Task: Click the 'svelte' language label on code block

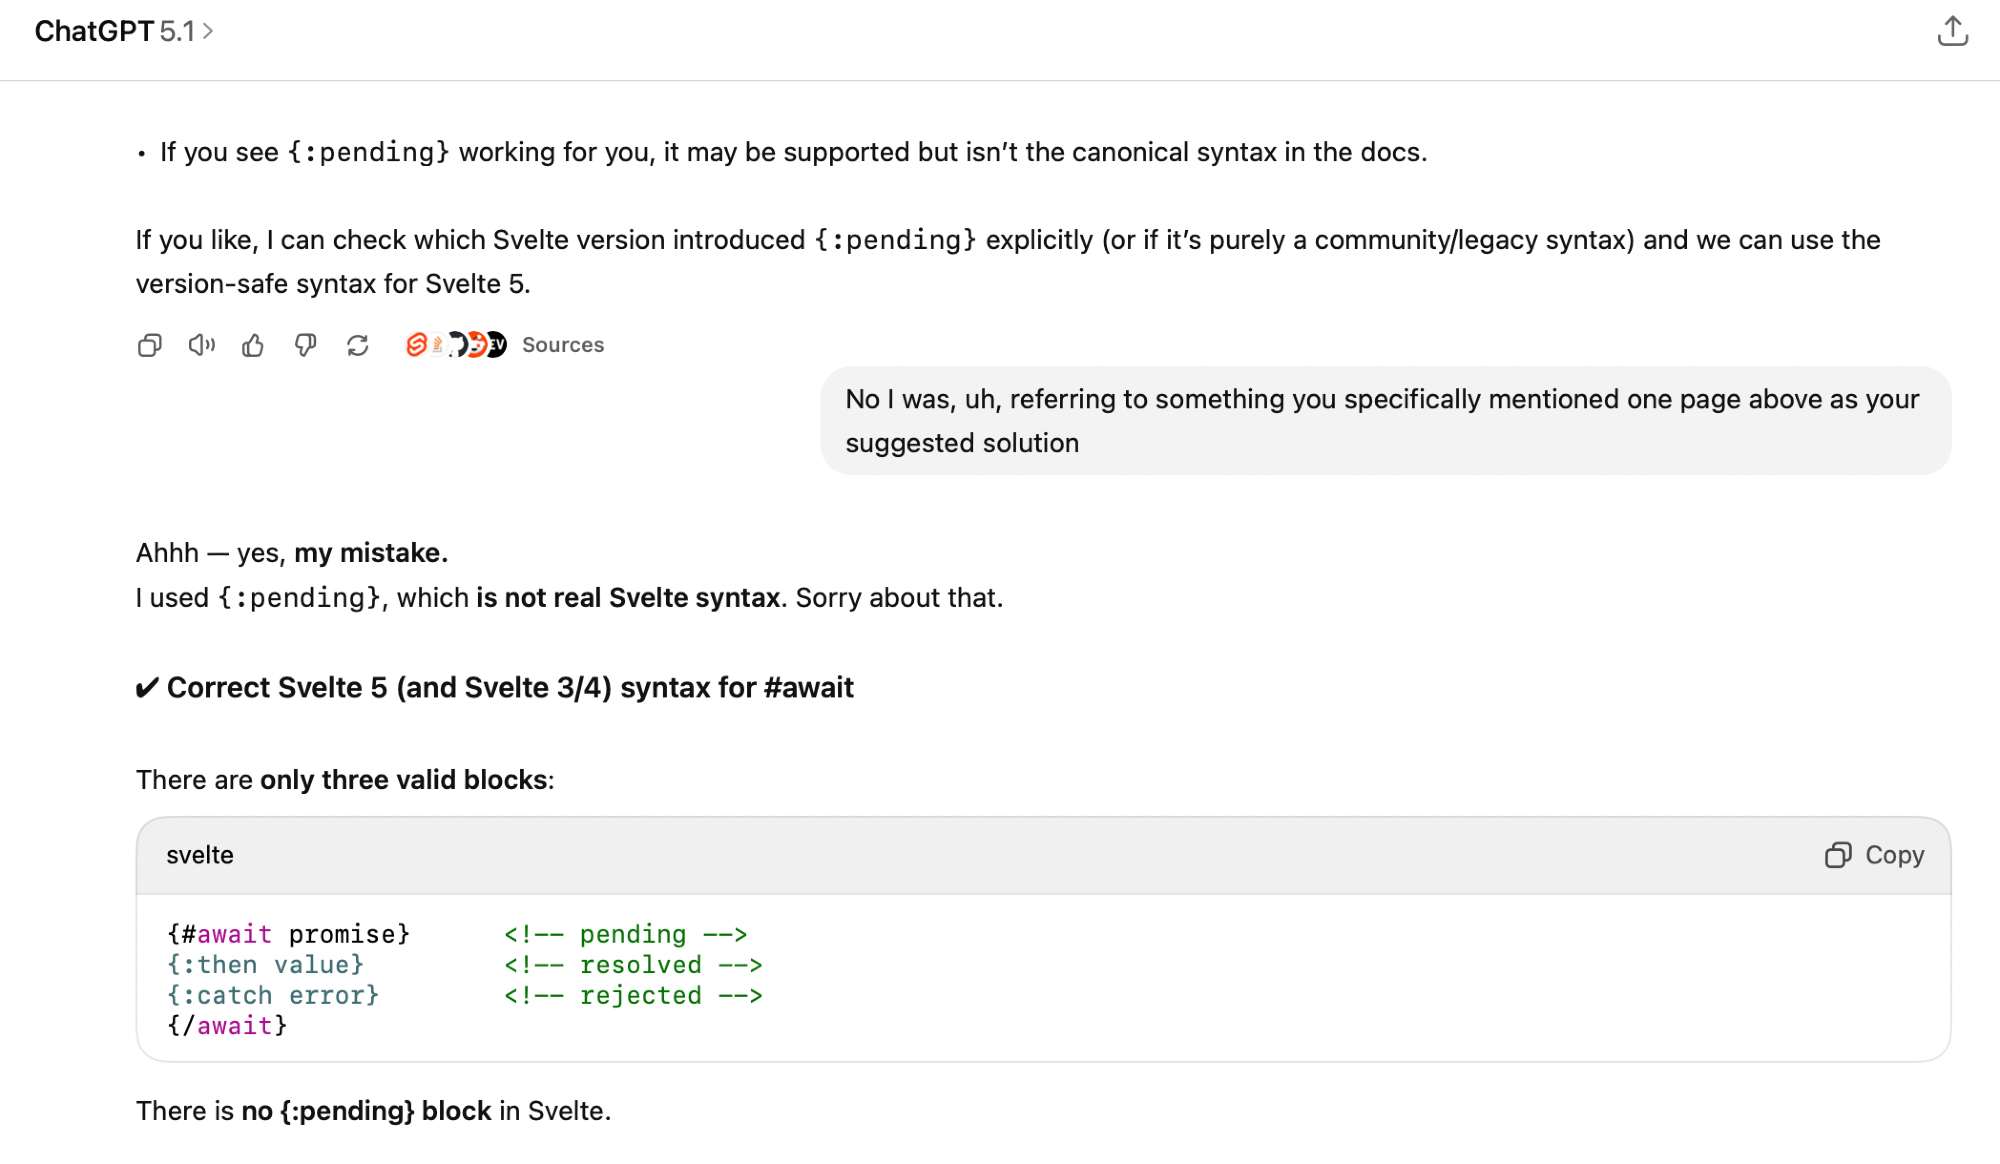Action: (x=200, y=856)
